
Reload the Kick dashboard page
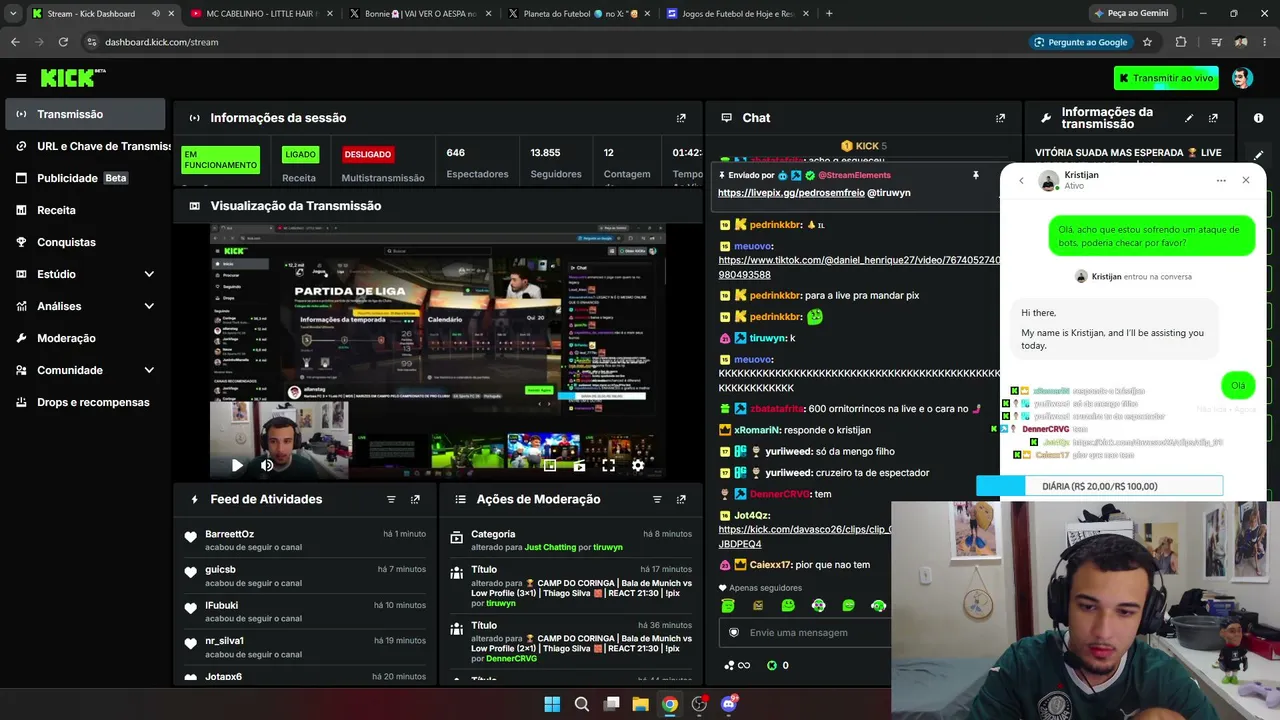point(63,42)
